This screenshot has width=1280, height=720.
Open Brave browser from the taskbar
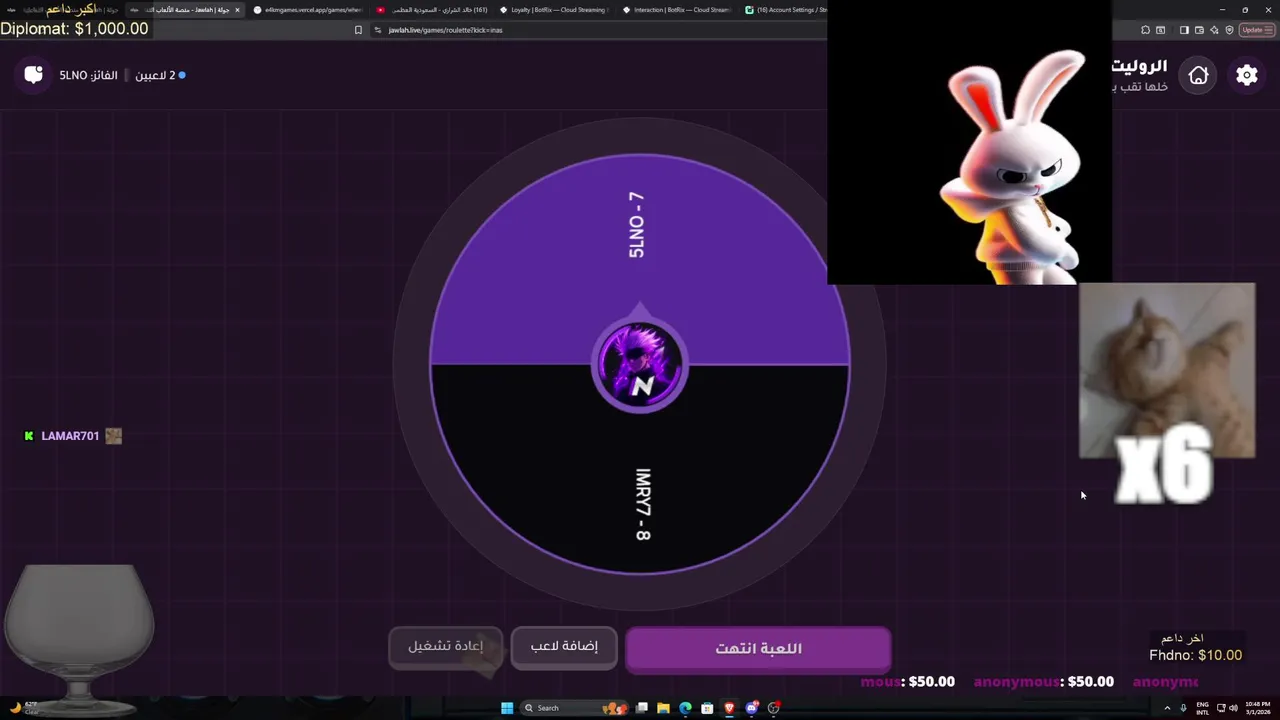pyautogui.click(x=729, y=708)
